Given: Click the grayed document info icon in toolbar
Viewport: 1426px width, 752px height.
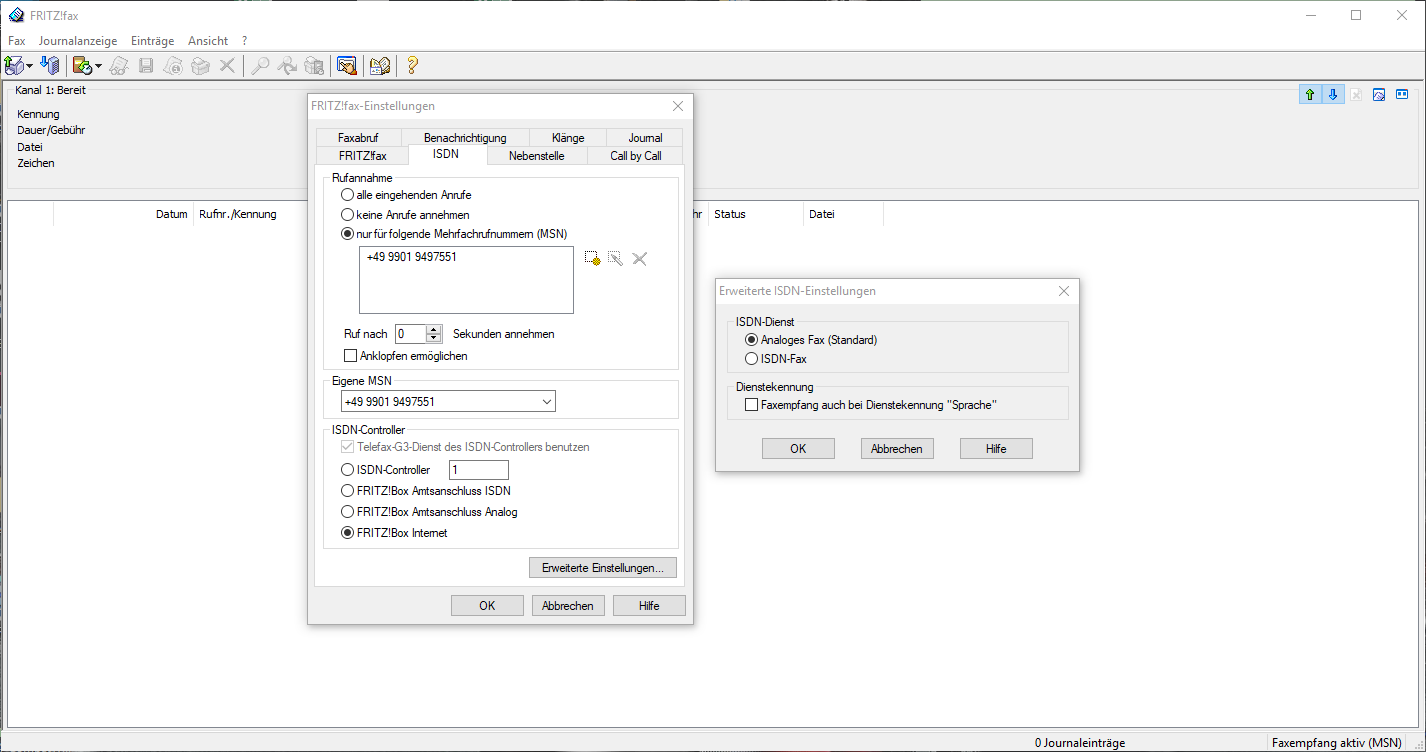Looking at the screenshot, I should coord(173,66).
